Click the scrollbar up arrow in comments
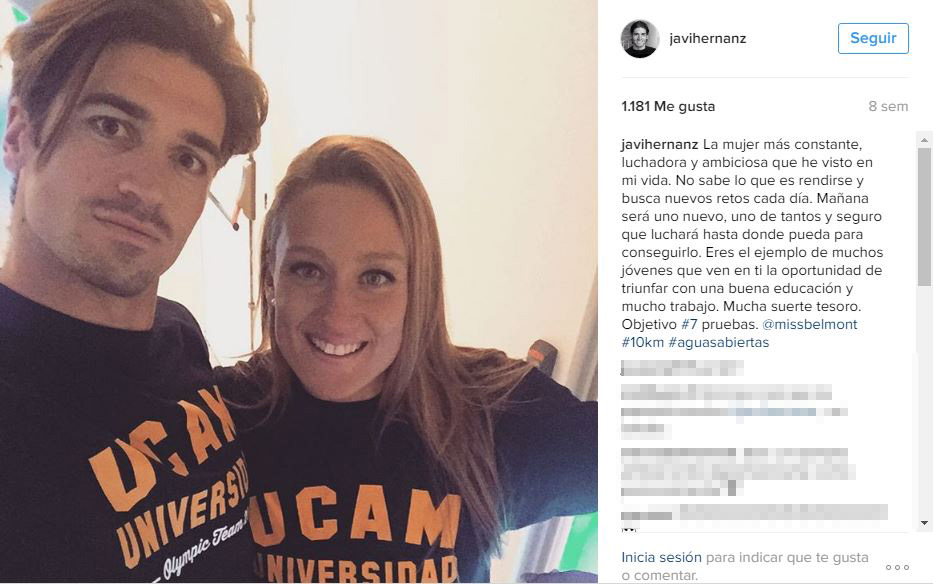Screen dimensions: 933x584 924,140
